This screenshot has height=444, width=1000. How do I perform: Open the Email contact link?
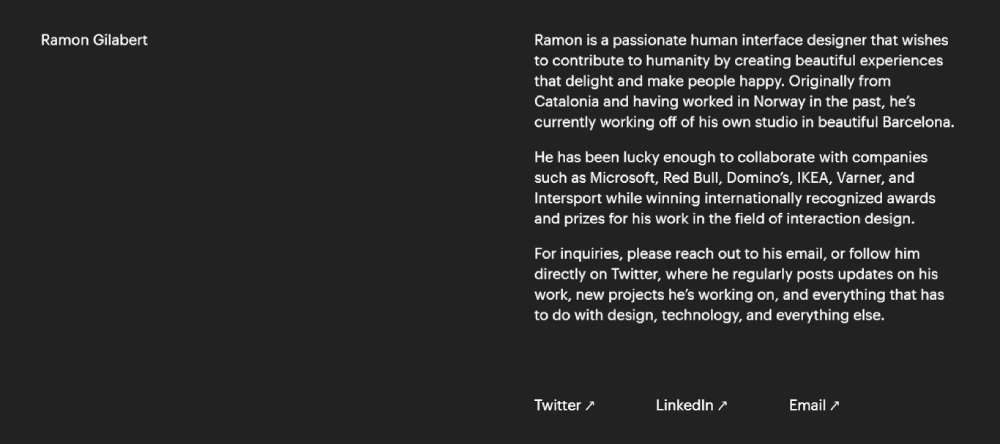pos(814,405)
